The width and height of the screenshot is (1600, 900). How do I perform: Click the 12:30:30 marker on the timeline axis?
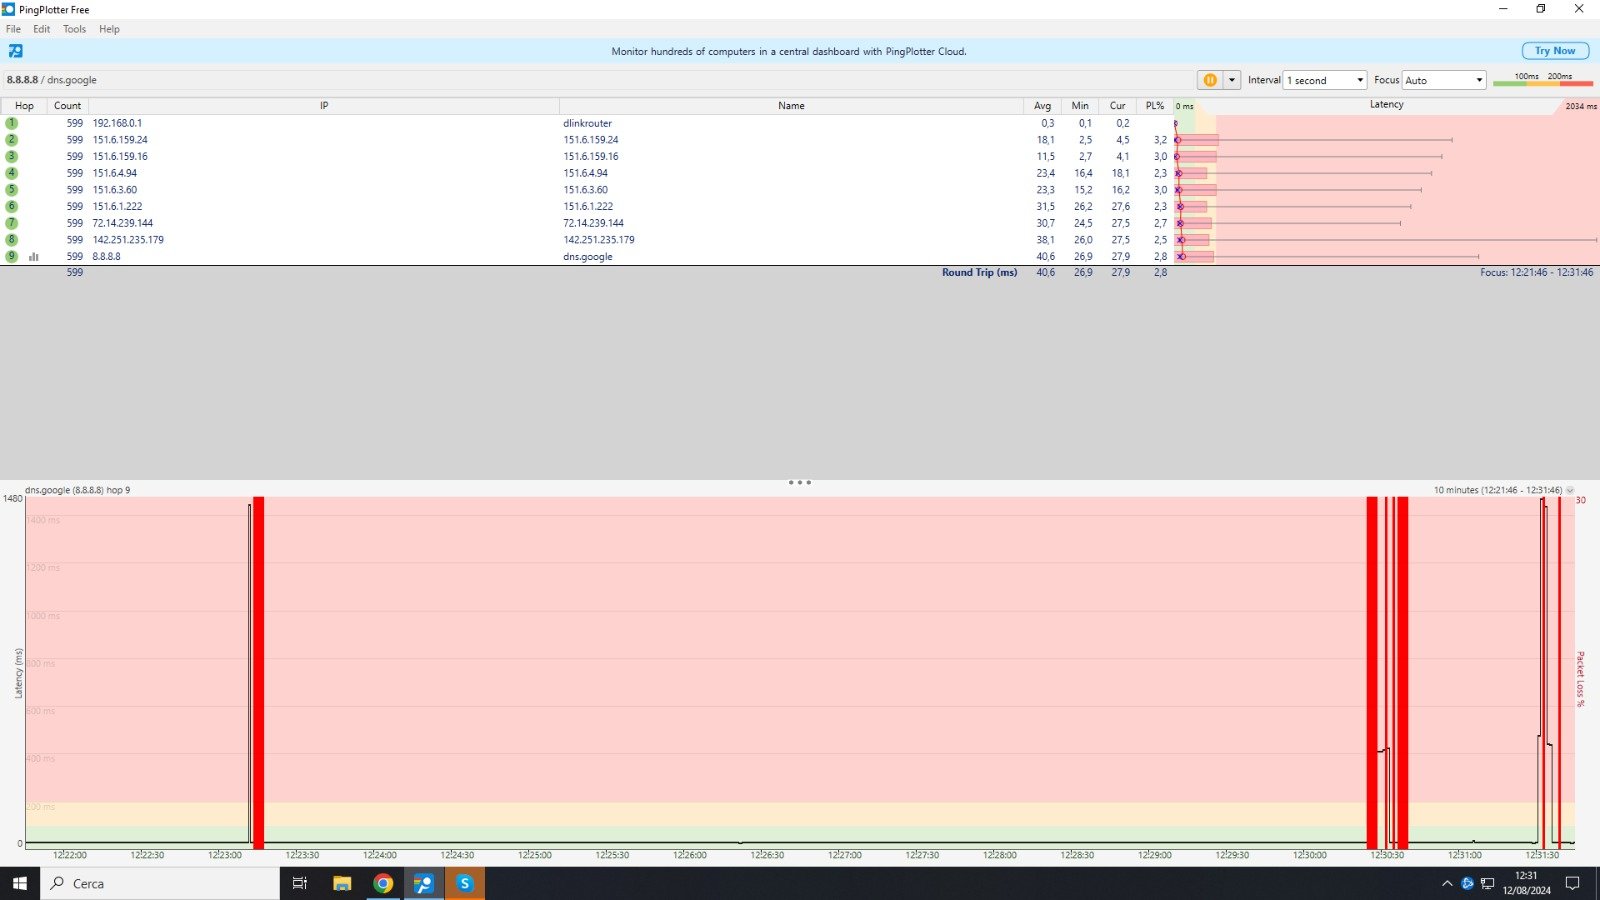(x=1387, y=855)
